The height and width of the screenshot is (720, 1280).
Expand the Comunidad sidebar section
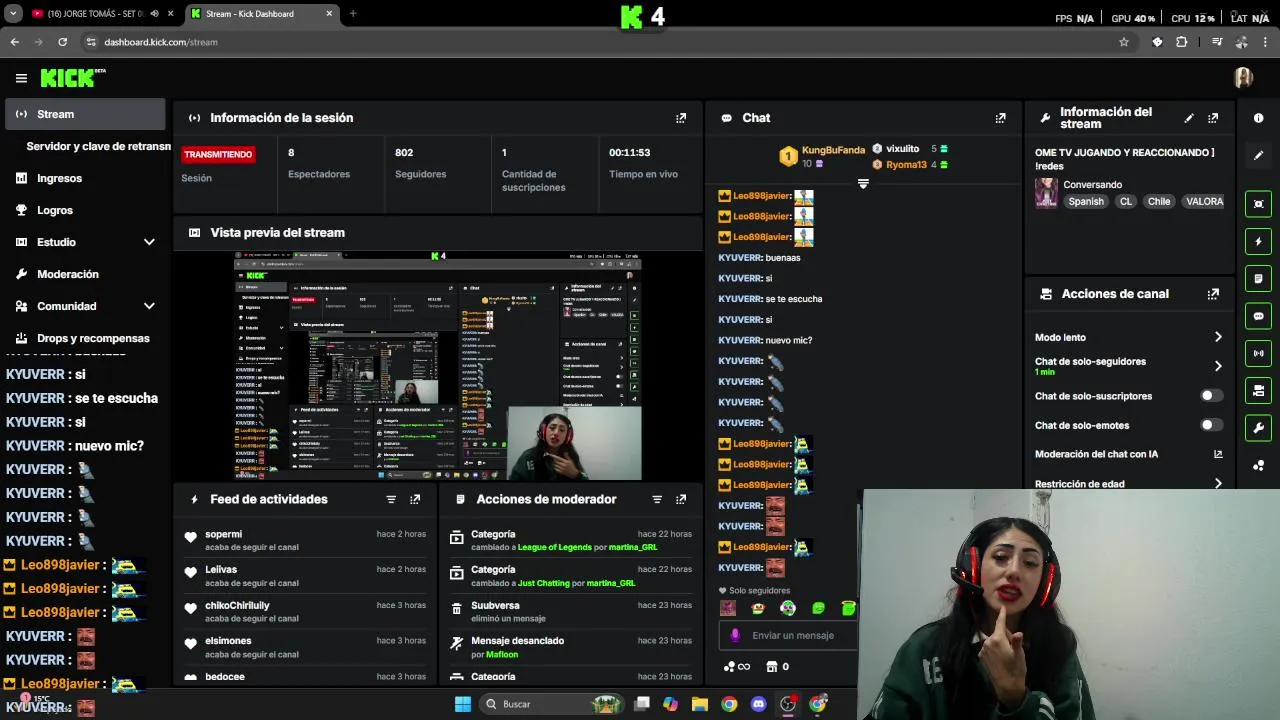click(149, 306)
